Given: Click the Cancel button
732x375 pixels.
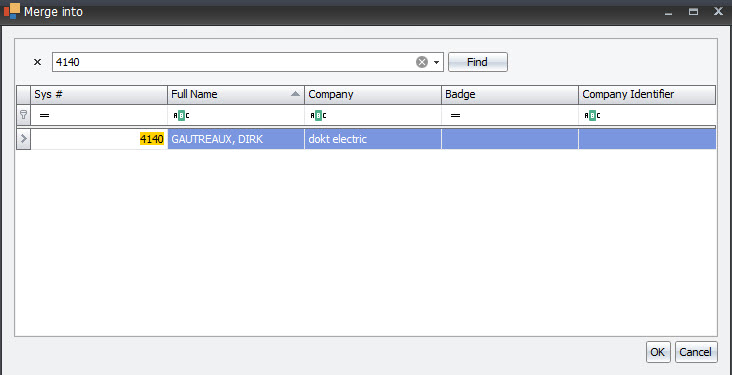Looking at the screenshot, I should tap(696, 352).
